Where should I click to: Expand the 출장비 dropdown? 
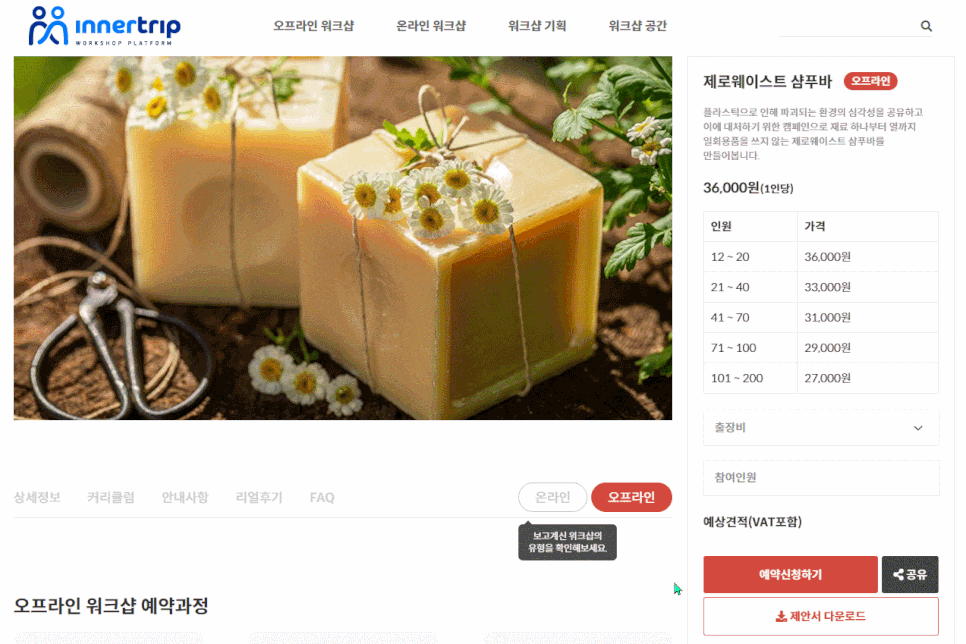821,428
